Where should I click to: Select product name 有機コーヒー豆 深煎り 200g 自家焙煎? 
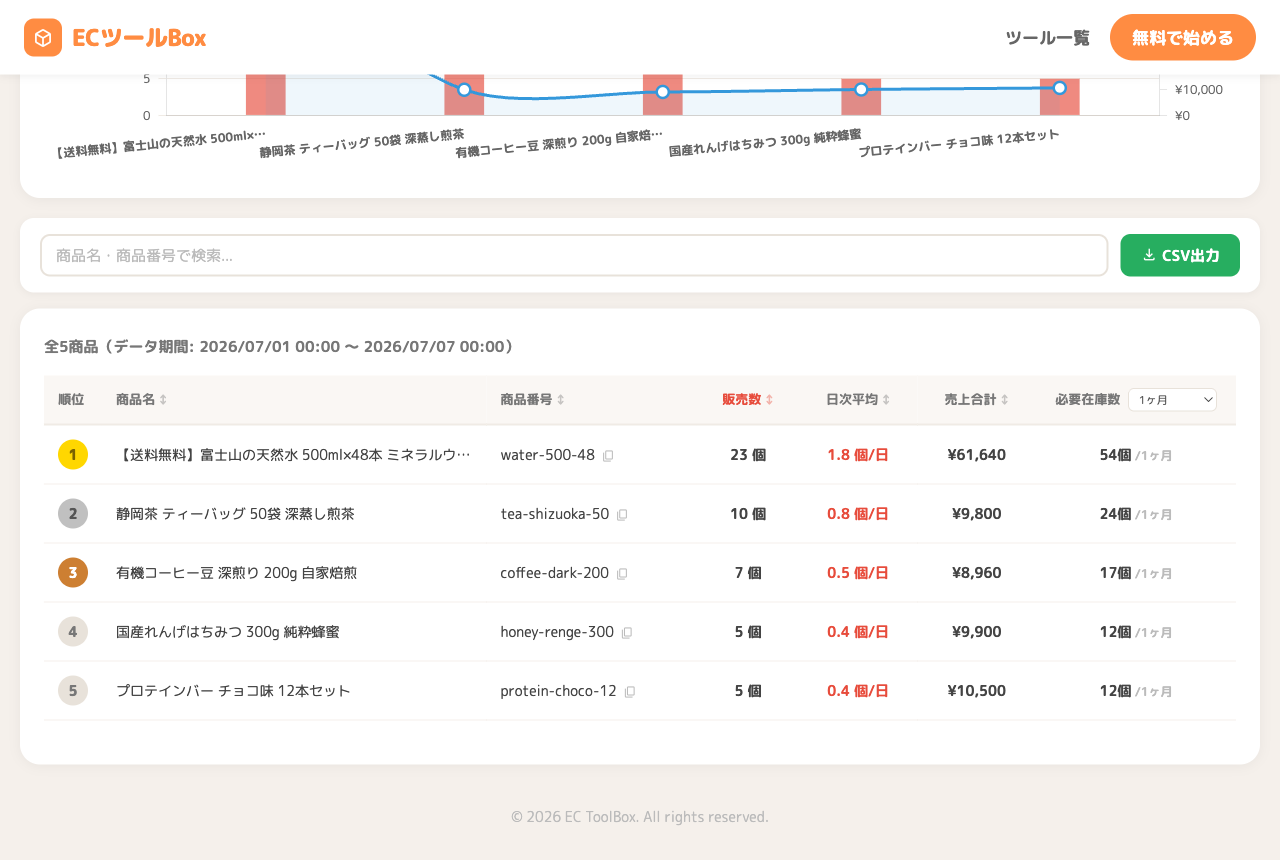(x=236, y=573)
